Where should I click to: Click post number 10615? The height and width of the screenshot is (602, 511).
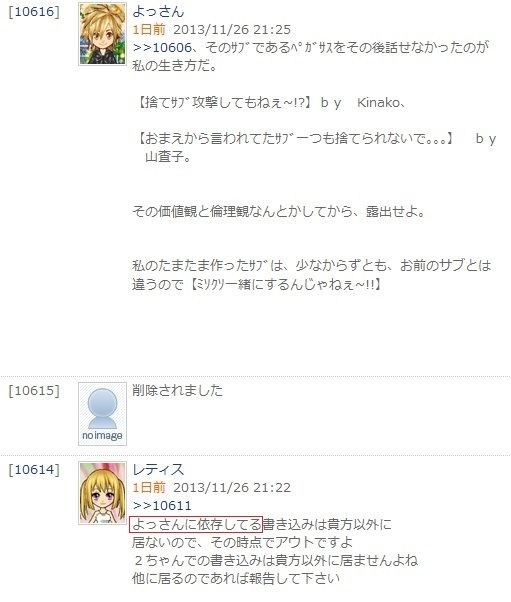34,391
